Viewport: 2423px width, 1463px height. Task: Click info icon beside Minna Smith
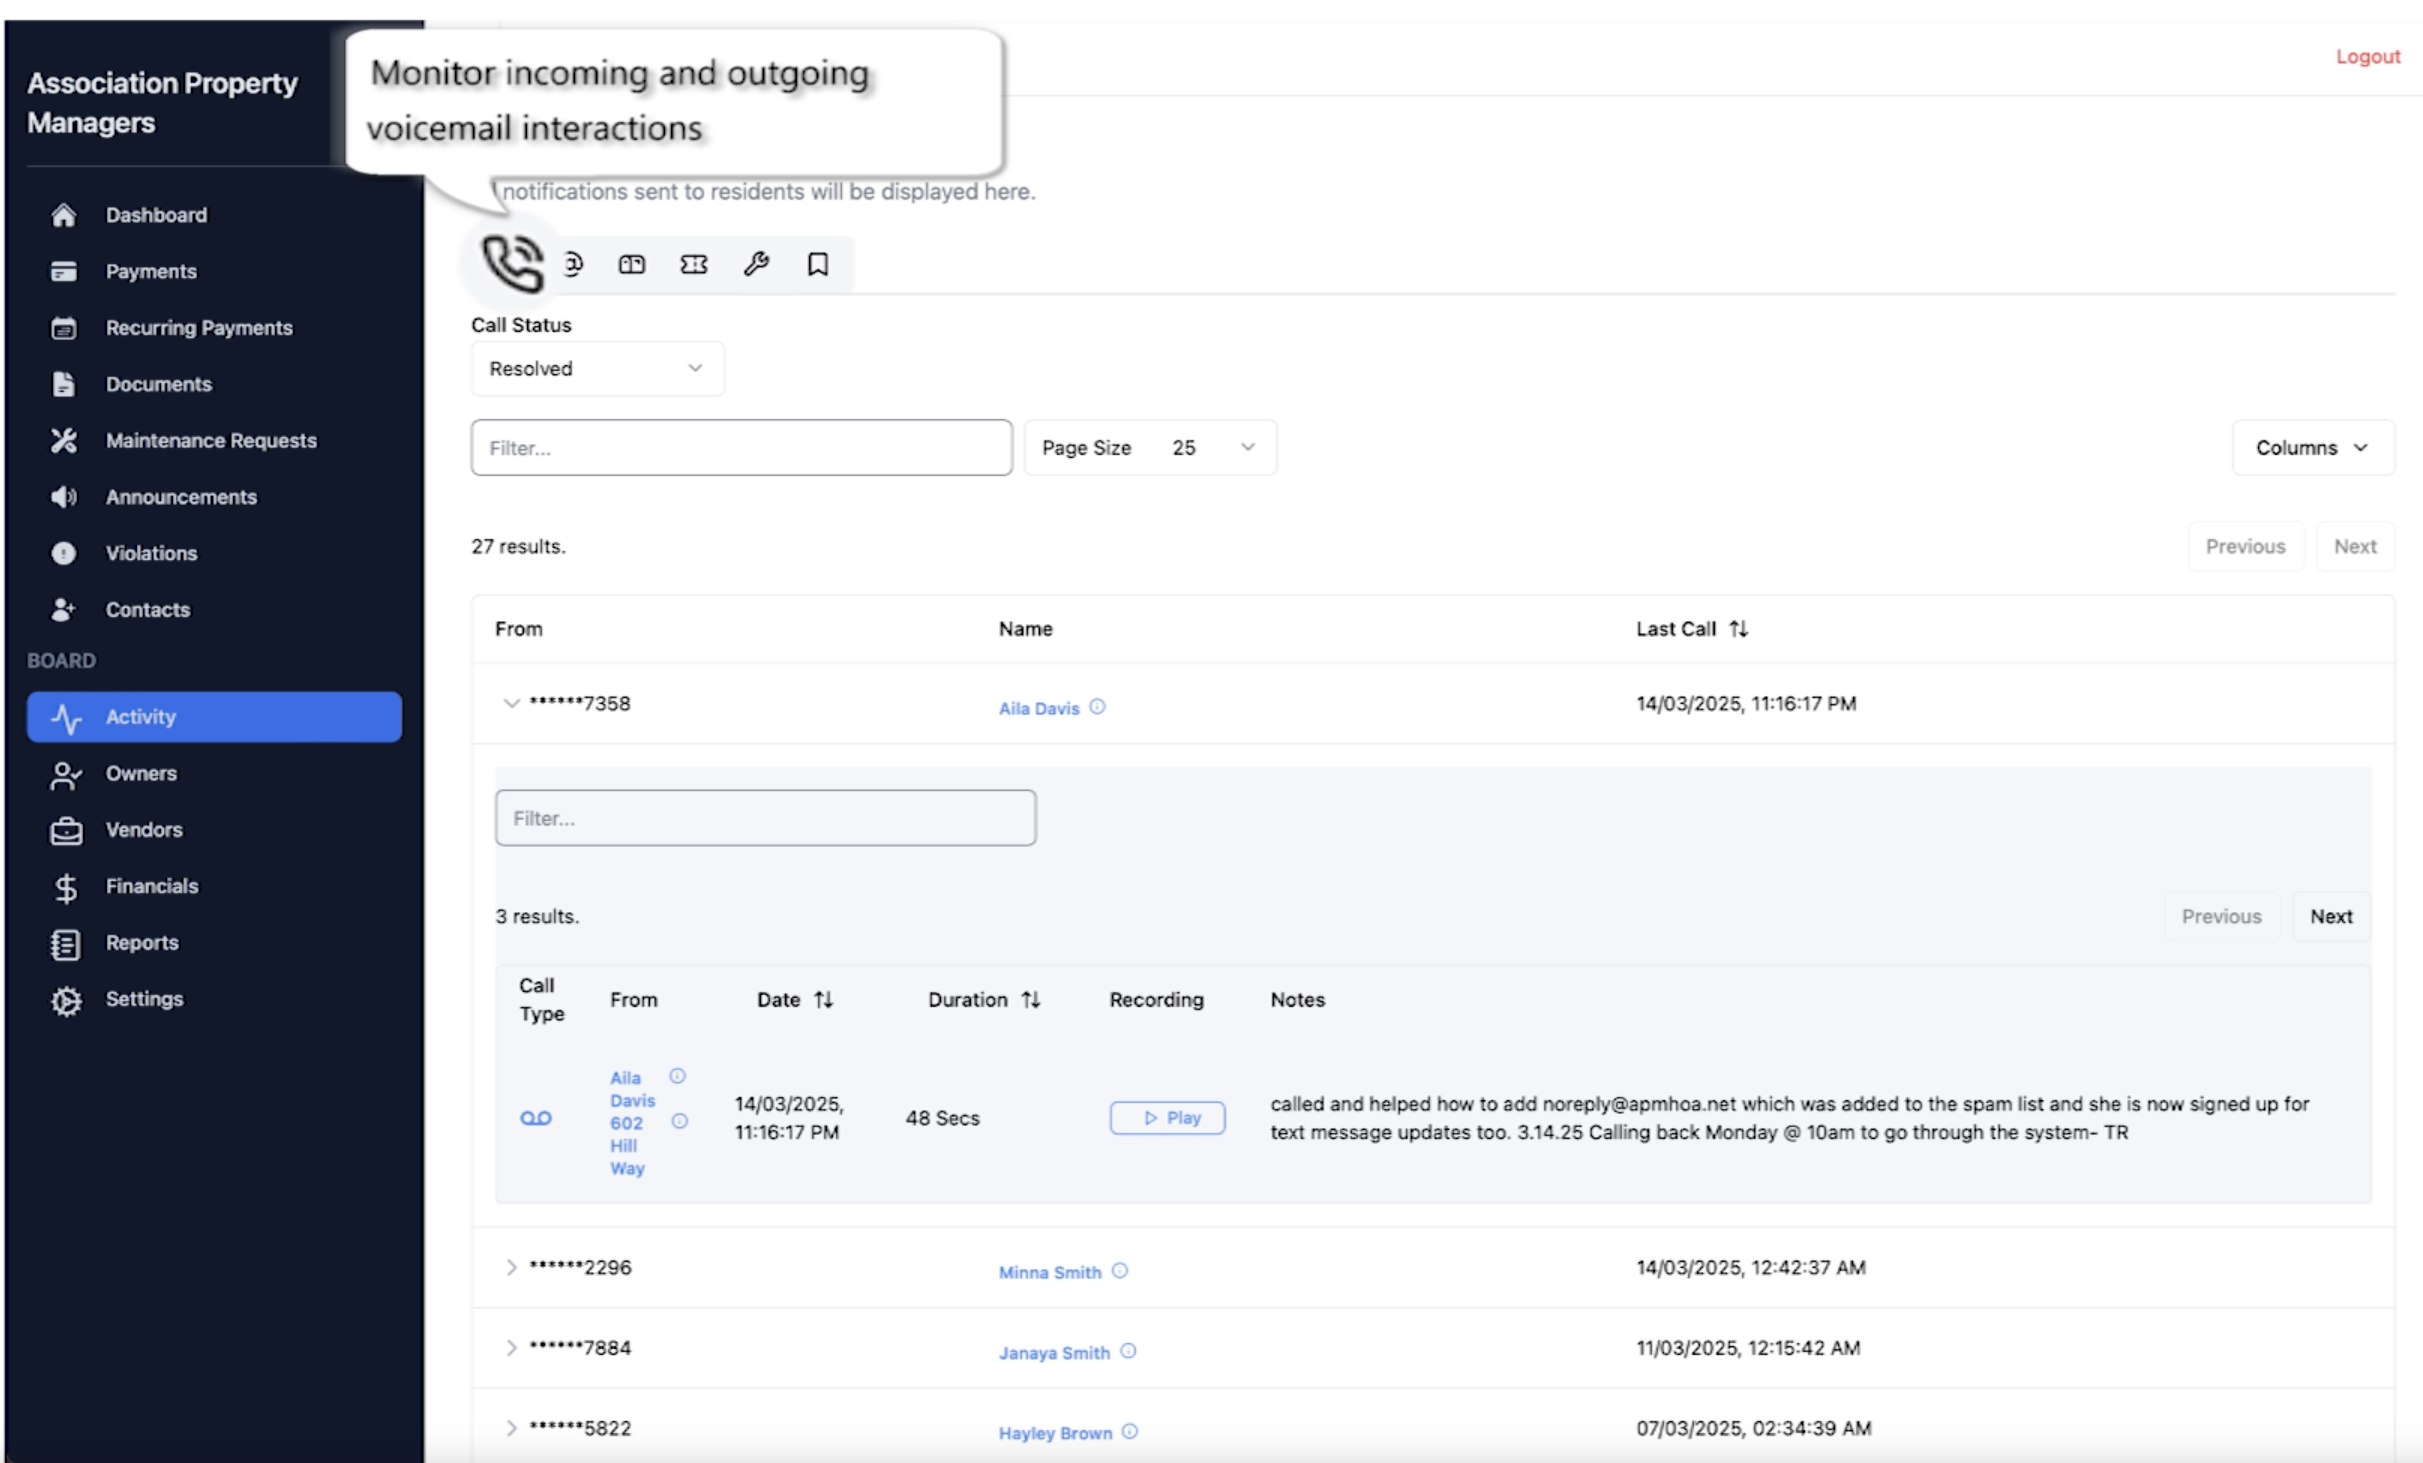[x=1120, y=1271]
